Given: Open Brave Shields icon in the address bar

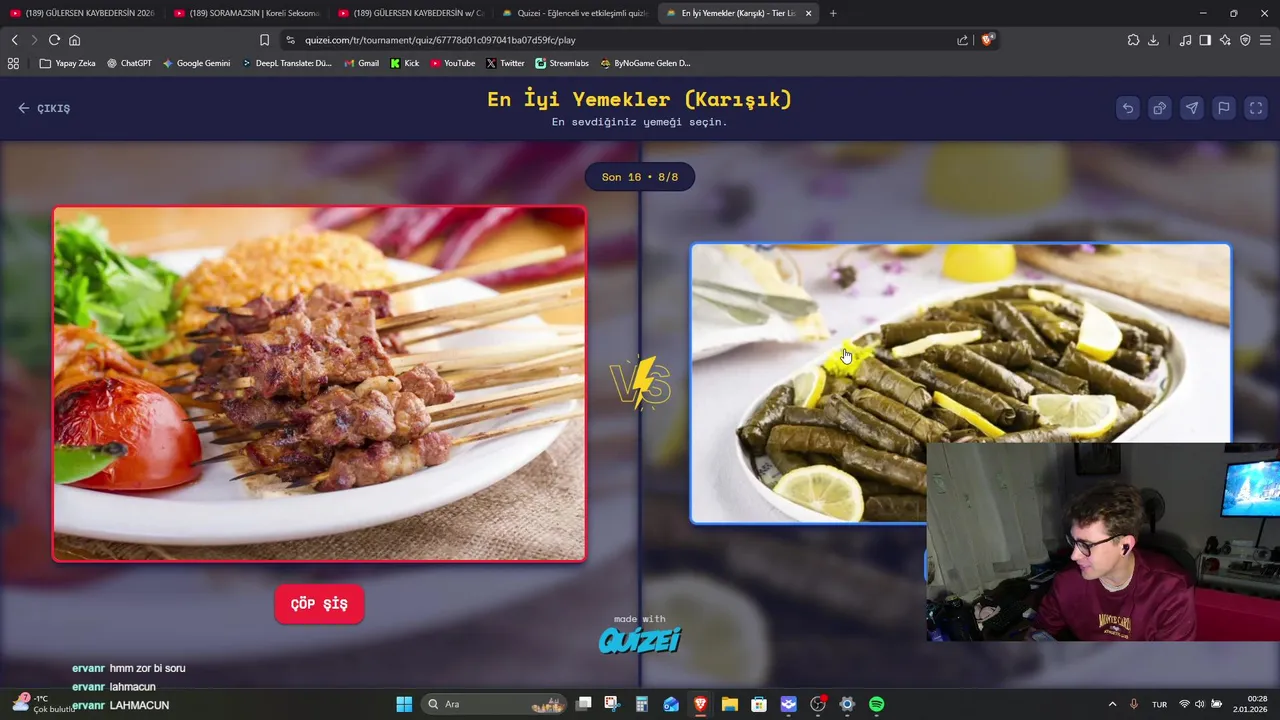Looking at the screenshot, I should tap(988, 40).
